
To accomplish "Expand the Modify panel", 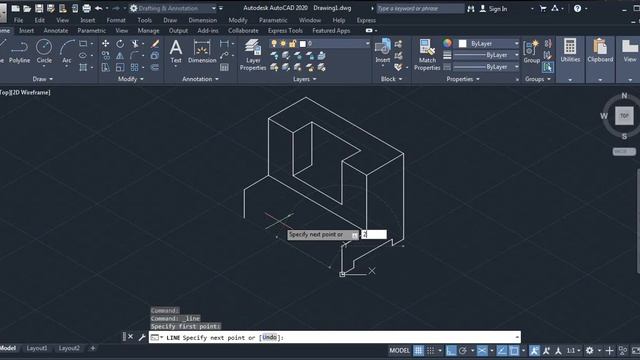I will point(131,79).
